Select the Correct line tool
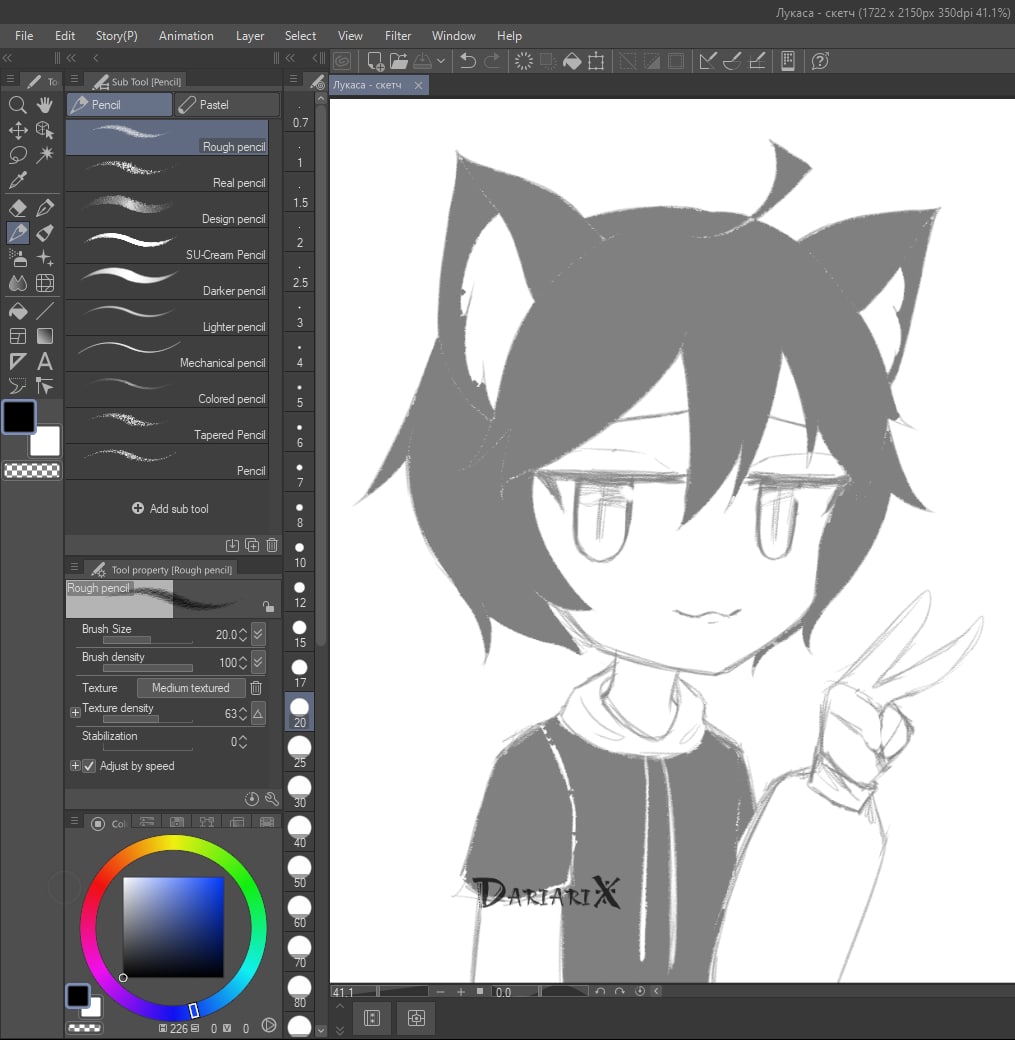Screen dimensions: 1015x1040 (x=44, y=386)
